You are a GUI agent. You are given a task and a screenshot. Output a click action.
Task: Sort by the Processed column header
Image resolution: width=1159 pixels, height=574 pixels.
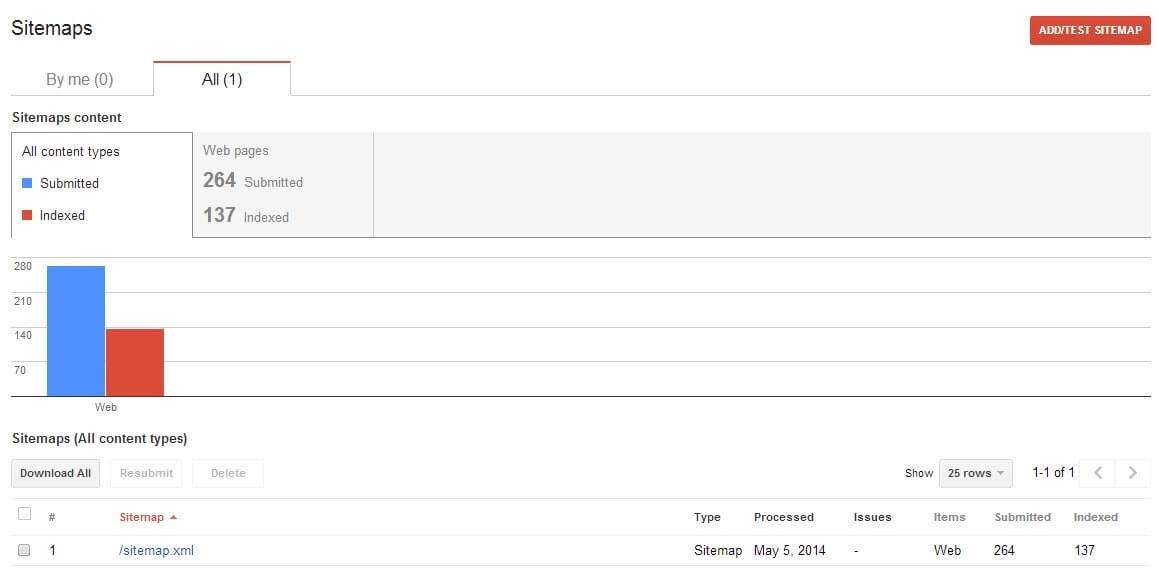point(784,517)
